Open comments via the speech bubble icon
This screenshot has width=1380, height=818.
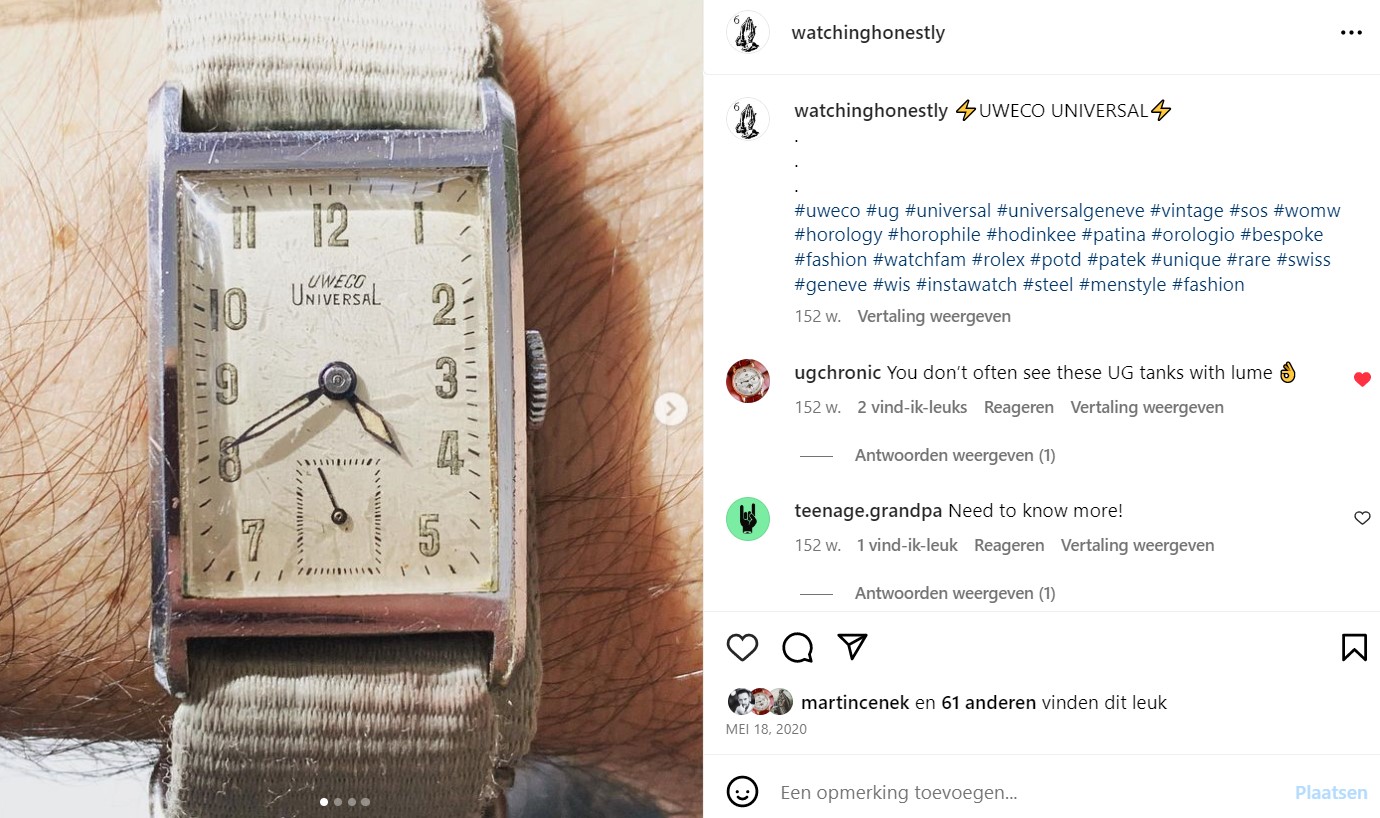pyautogui.click(x=797, y=648)
